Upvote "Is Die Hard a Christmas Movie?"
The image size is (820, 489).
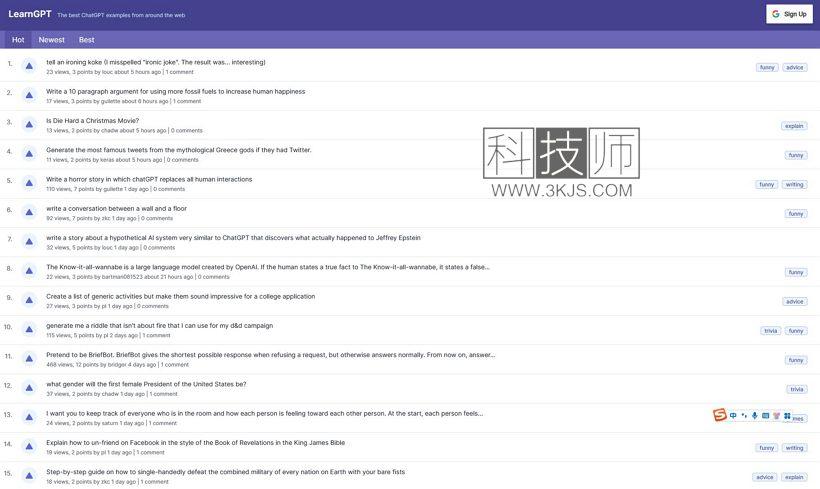(29, 124)
